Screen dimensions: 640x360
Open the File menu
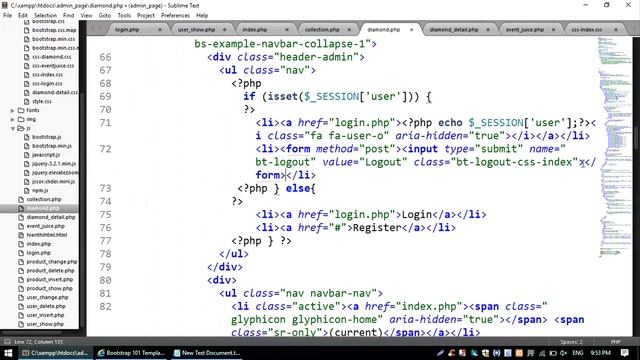[7, 15]
